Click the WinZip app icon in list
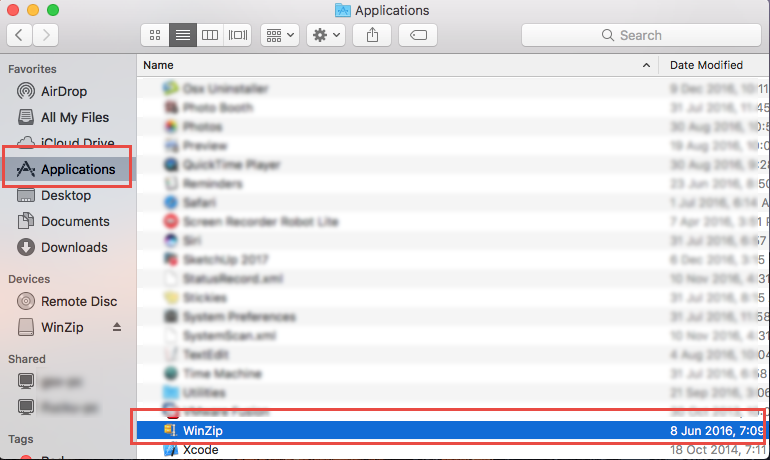770x460 pixels. [170, 431]
